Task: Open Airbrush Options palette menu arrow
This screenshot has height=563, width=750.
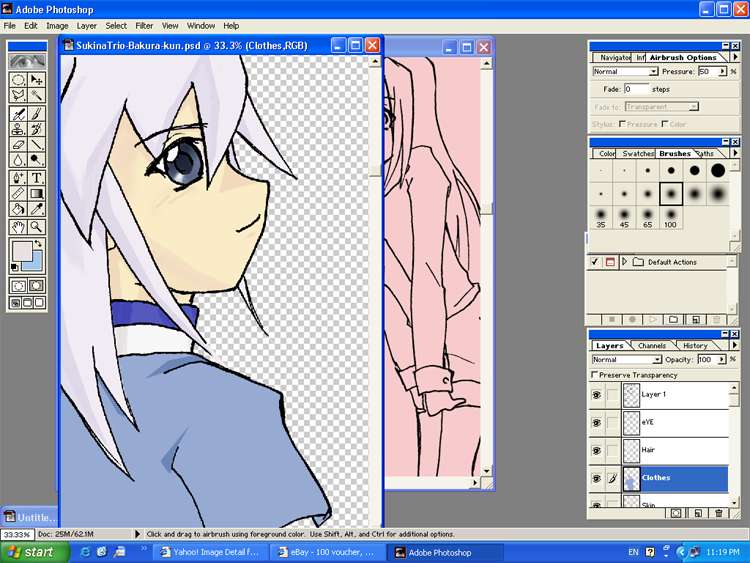Action: 735,57
